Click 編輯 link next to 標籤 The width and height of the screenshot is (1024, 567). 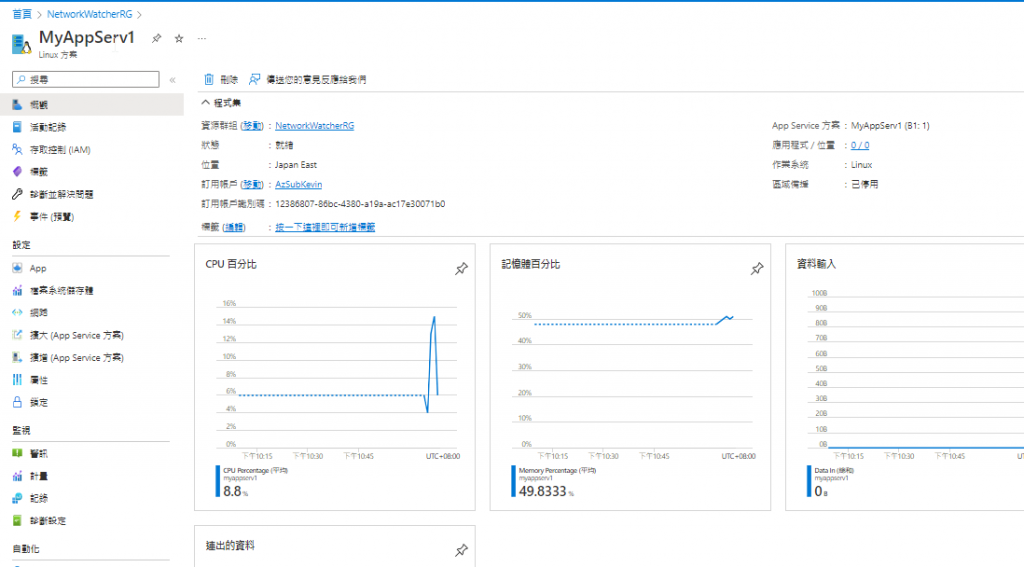click(x=234, y=227)
